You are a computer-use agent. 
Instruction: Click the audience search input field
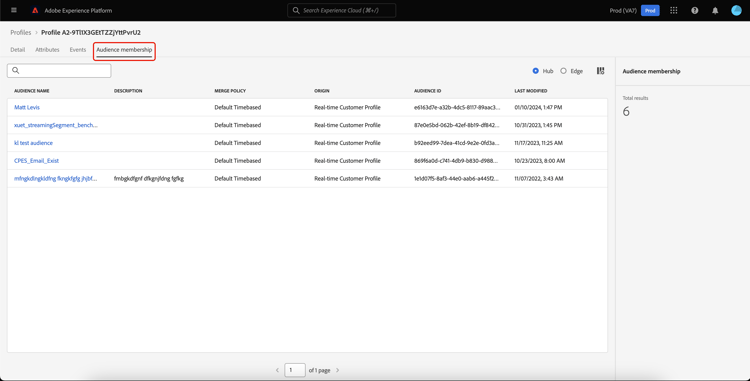click(59, 70)
